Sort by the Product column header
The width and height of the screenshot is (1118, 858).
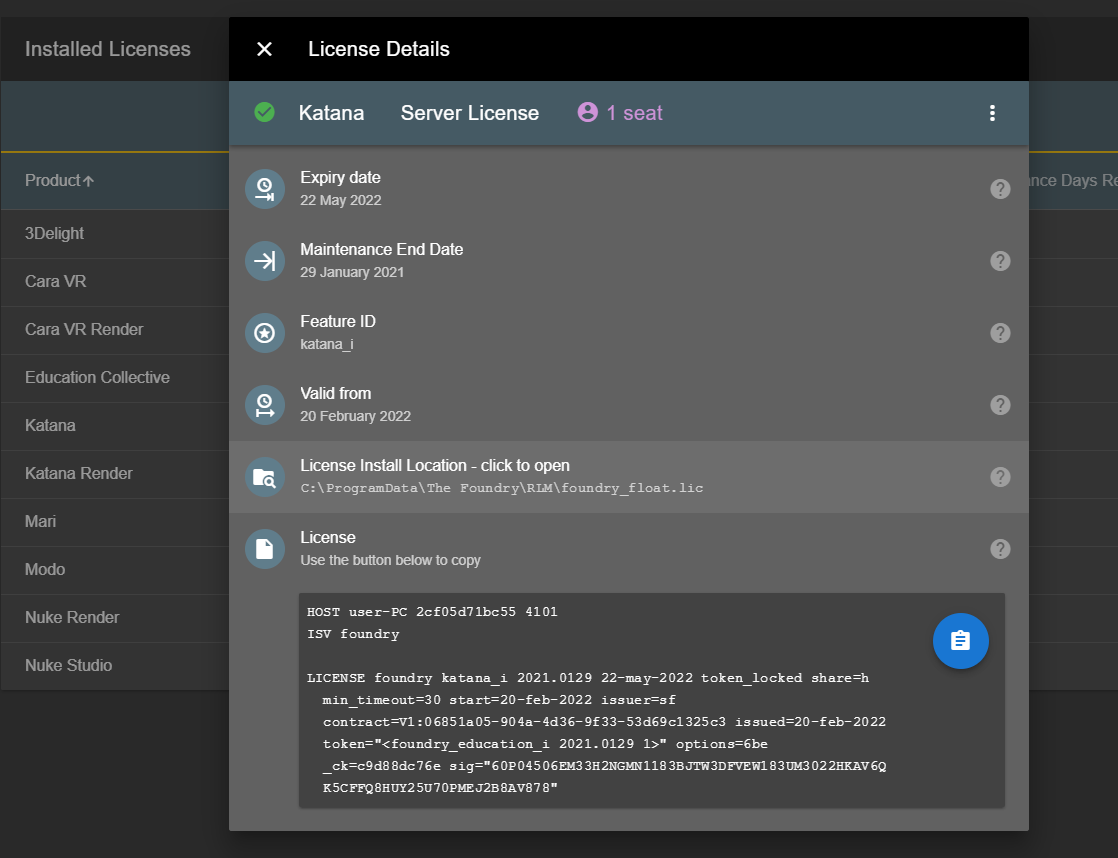[59, 180]
